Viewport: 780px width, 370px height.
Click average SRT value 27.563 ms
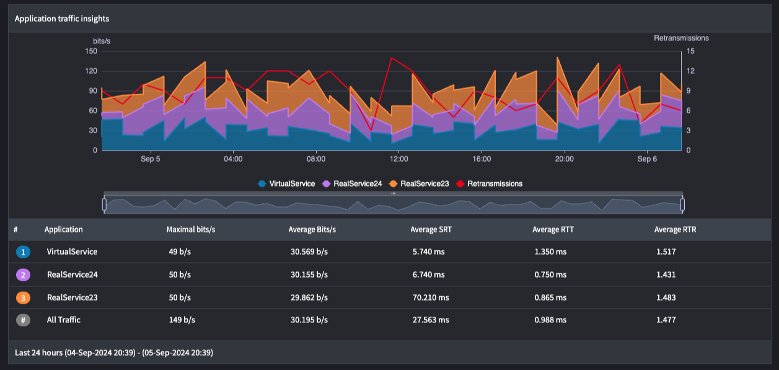click(x=431, y=320)
